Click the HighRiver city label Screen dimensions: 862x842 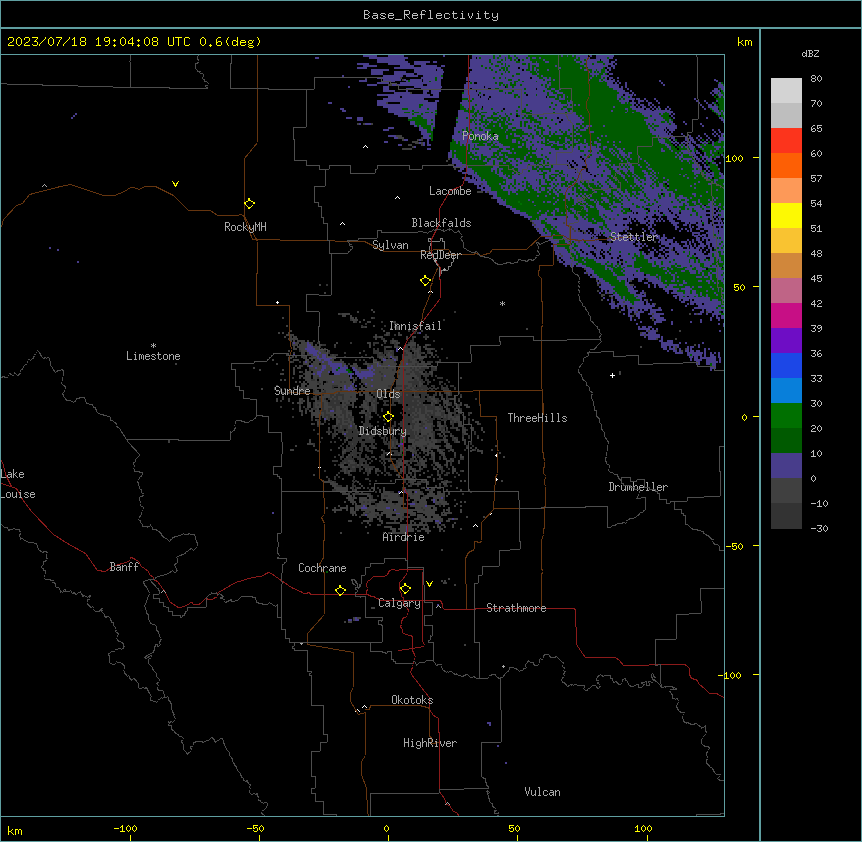tap(430, 743)
